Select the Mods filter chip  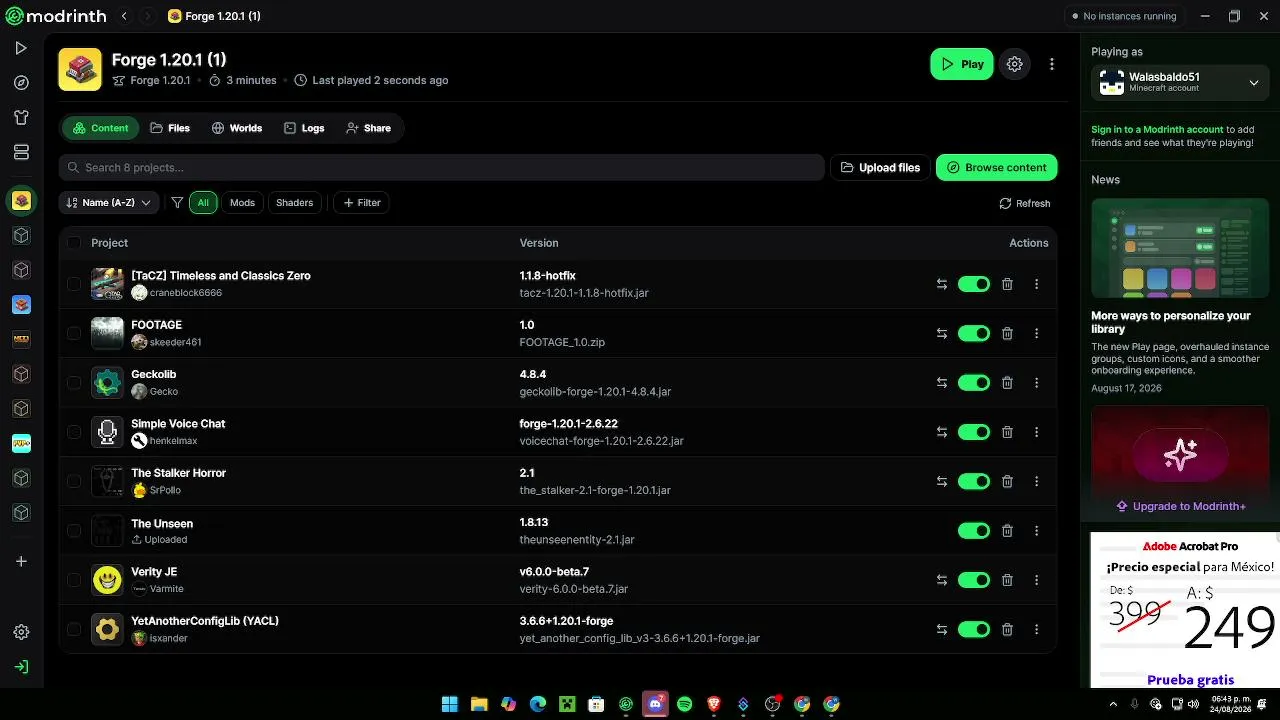tap(243, 203)
